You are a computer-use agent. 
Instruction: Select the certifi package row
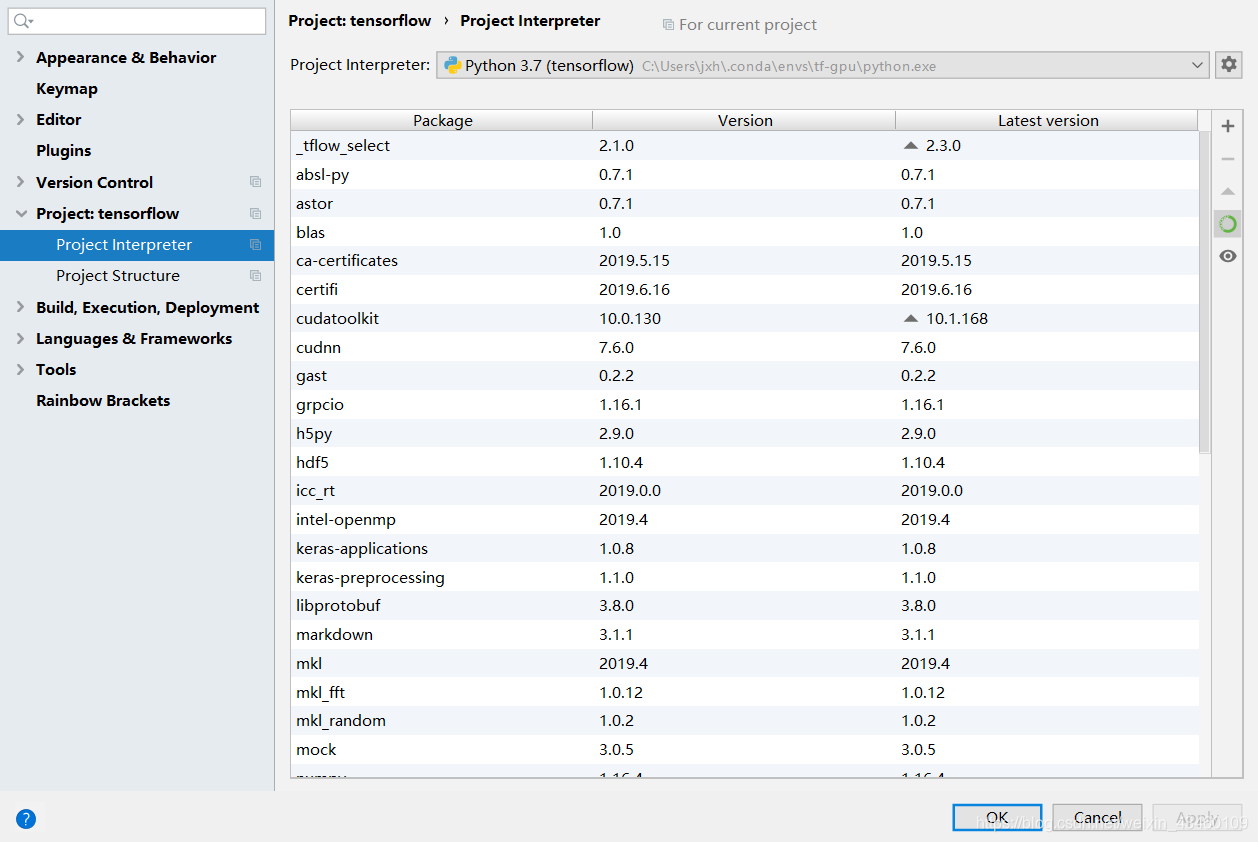[x=745, y=290]
